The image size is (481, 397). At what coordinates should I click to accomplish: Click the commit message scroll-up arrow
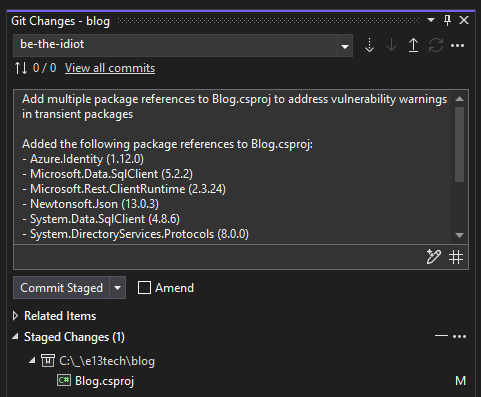click(459, 99)
